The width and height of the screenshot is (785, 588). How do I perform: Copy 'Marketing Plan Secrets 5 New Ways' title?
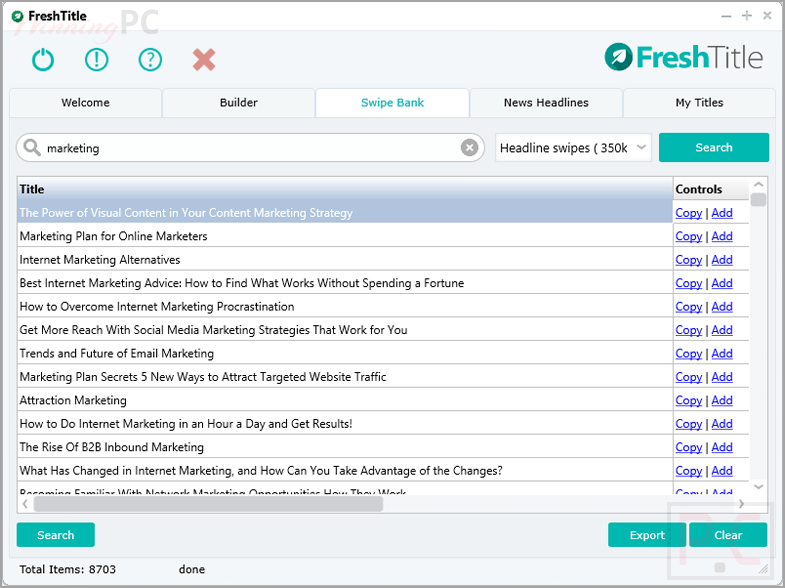688,377
